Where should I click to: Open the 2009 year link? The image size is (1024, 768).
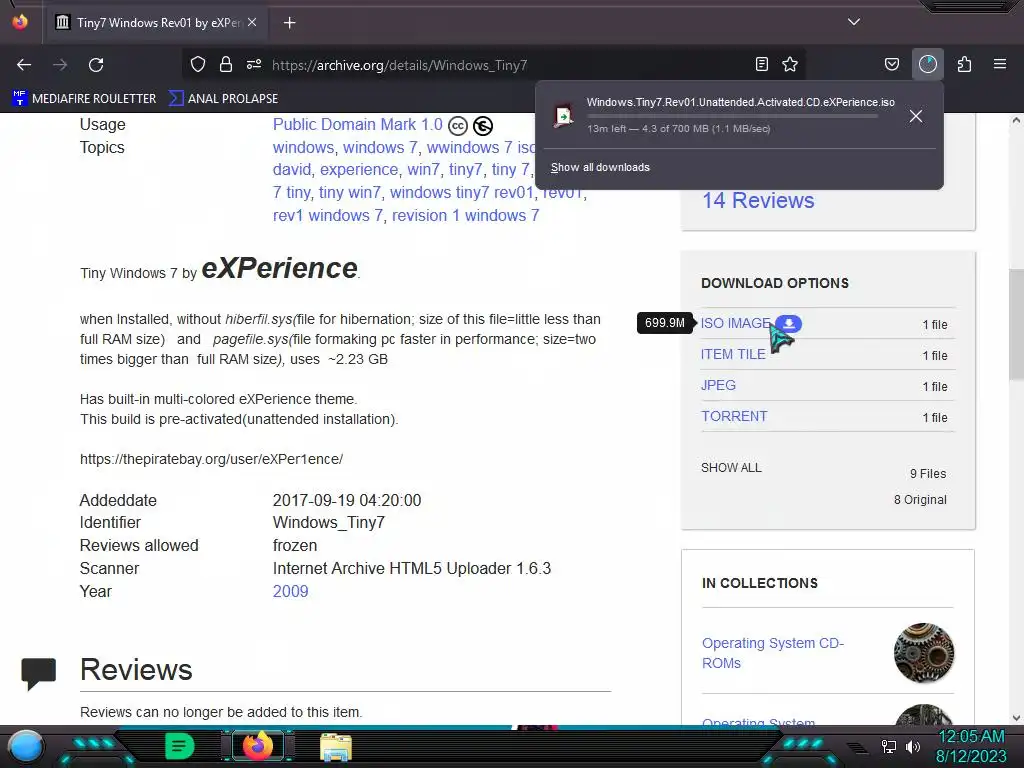[291, 591]
